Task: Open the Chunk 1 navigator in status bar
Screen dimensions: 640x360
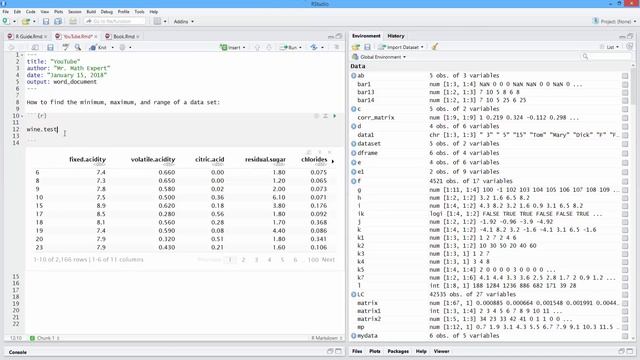Action: click(x=45, y=338)
